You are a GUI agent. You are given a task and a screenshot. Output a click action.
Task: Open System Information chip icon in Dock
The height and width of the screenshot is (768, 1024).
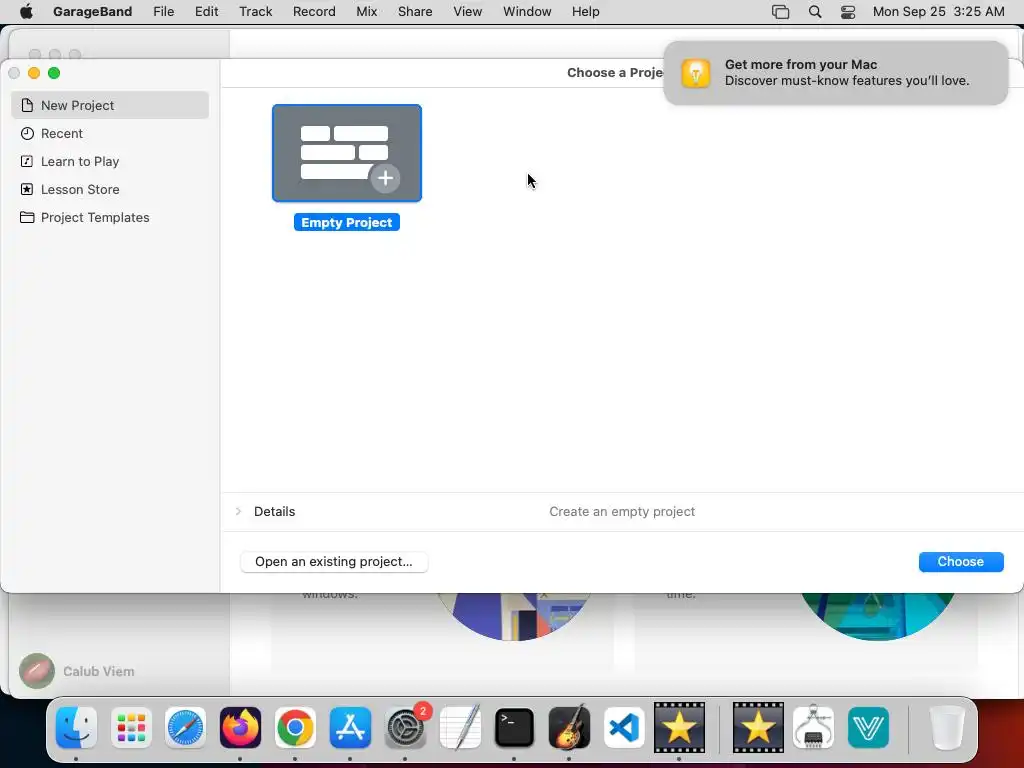click(x=813, y=728)
